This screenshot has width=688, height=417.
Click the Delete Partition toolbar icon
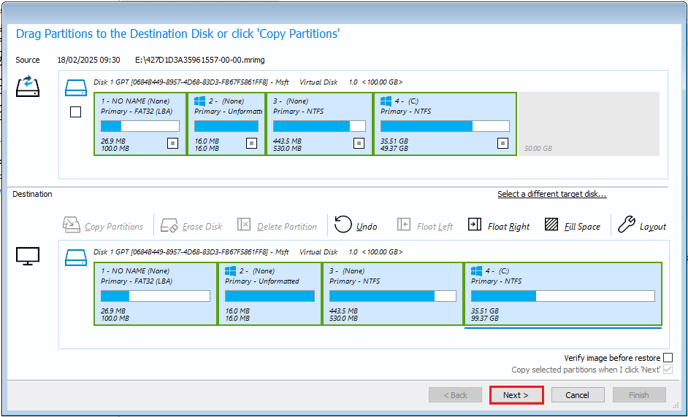pyautogui.click(x=245, y=226)
